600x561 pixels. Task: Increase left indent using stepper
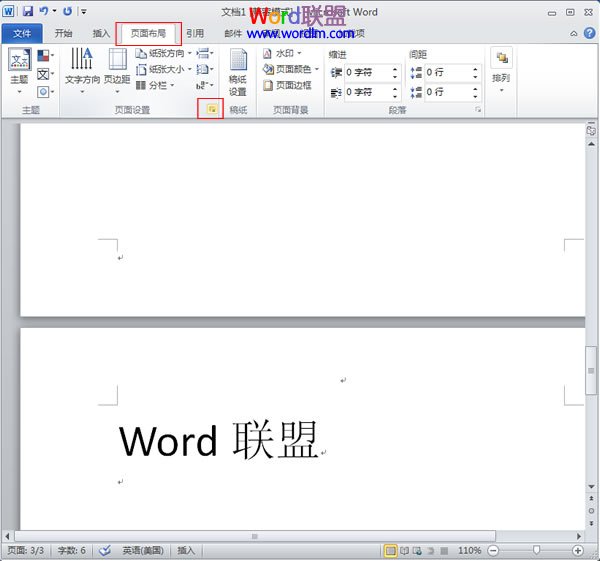[x=395, y=69]
